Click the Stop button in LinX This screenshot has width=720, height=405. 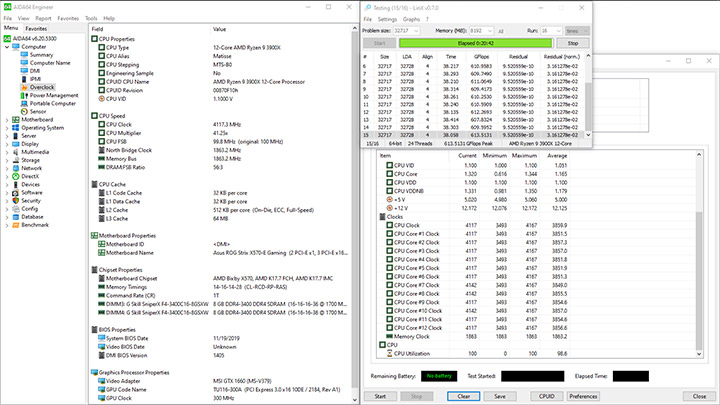[x=573, y=43]
